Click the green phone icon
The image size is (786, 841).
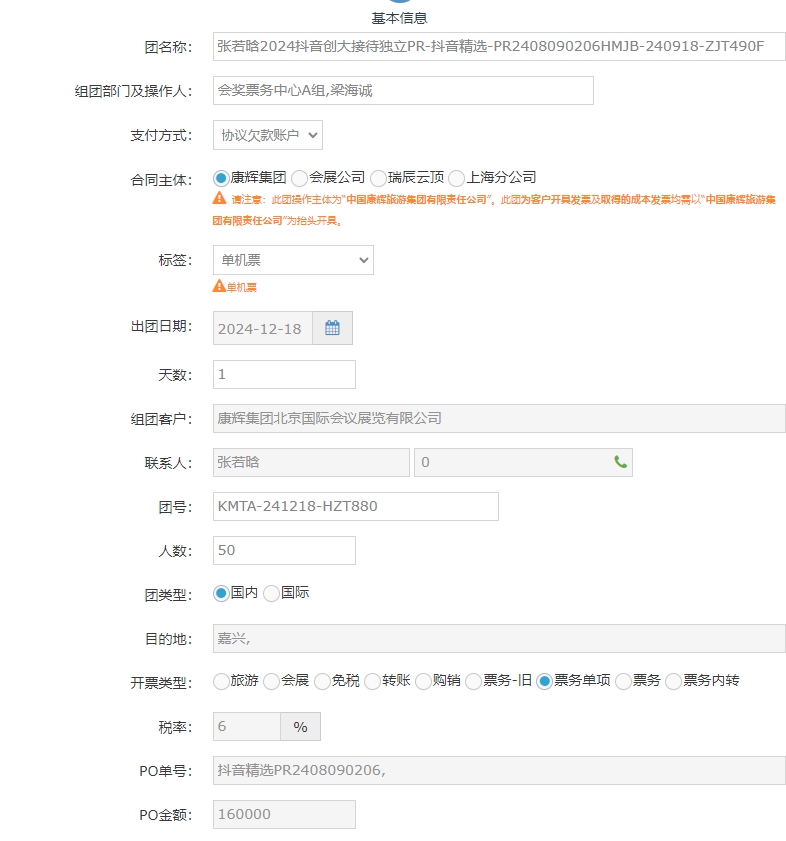[x=620, y=462]
